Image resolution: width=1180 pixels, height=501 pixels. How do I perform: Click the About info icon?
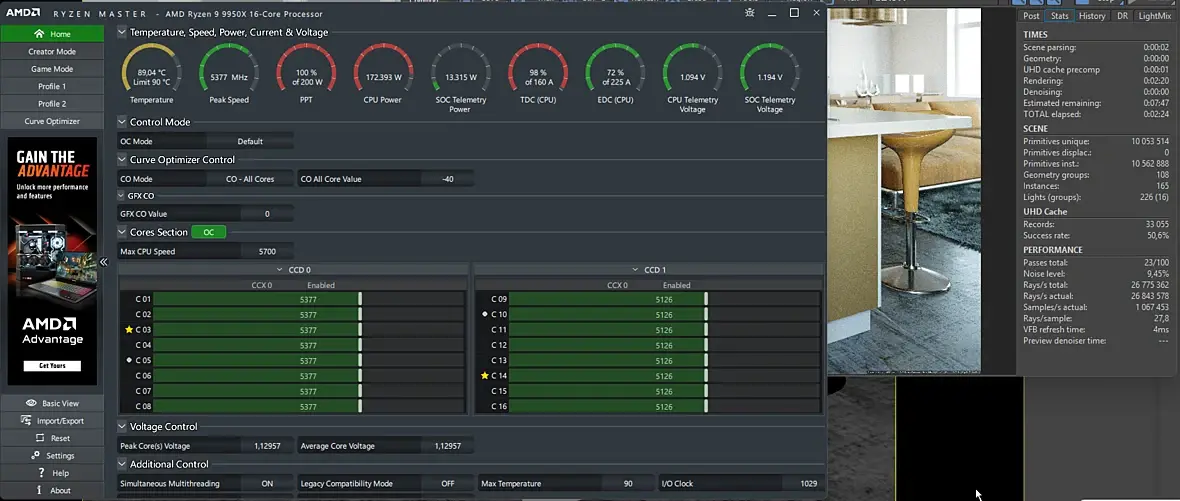click(41, 490)
